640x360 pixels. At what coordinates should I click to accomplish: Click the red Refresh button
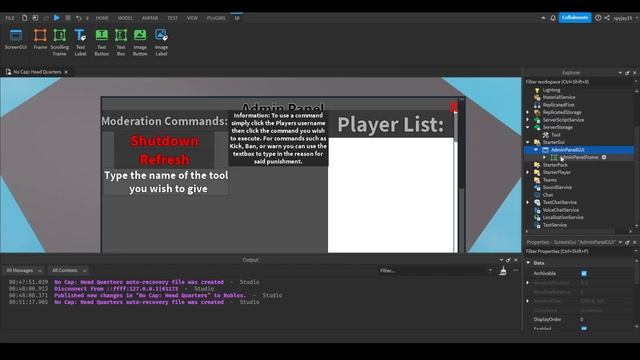click(164, 160)
